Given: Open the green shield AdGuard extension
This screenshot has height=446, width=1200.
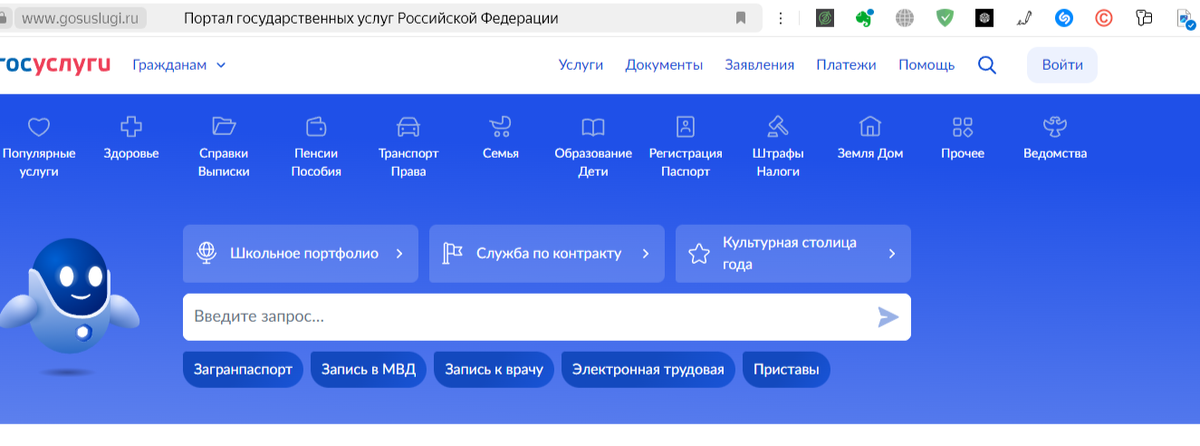Looking at the screenshot, I should pos(945,18).
